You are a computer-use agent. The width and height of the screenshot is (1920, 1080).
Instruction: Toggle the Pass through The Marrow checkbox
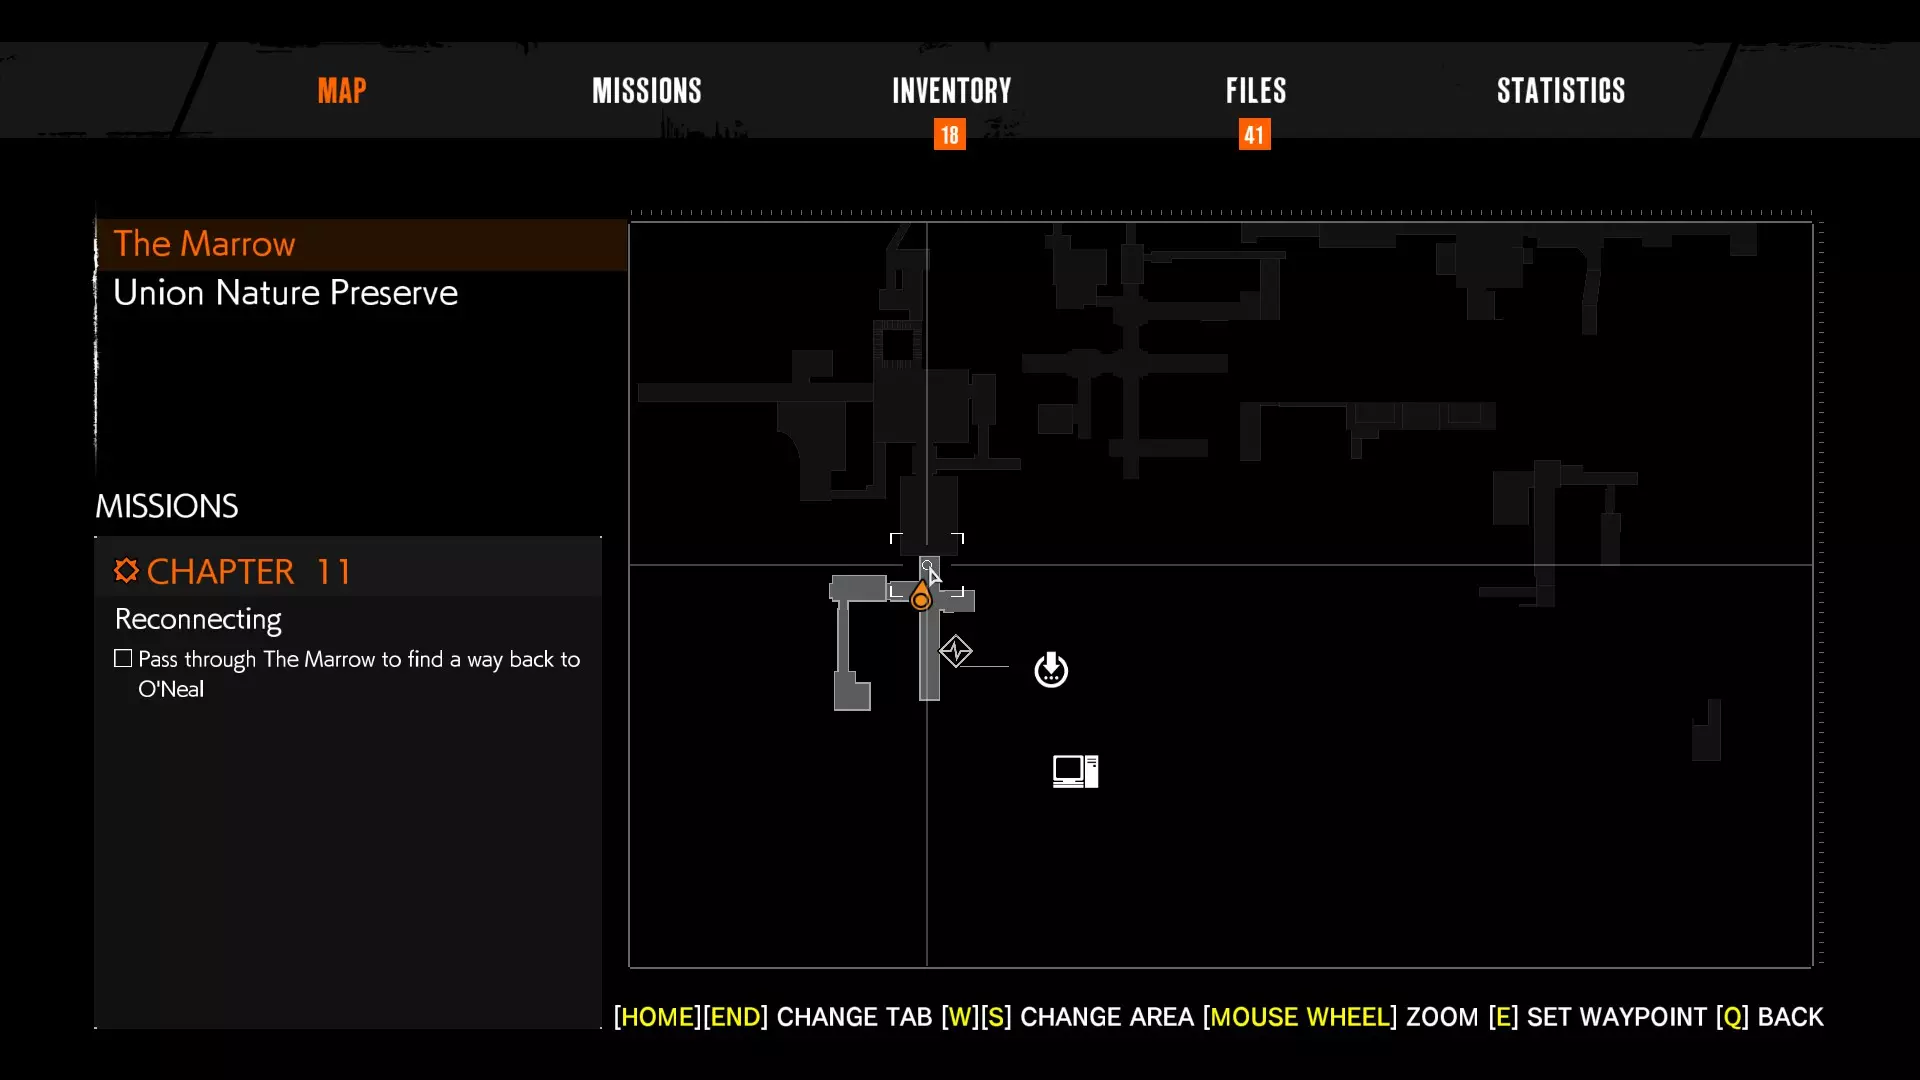point(123,659)
